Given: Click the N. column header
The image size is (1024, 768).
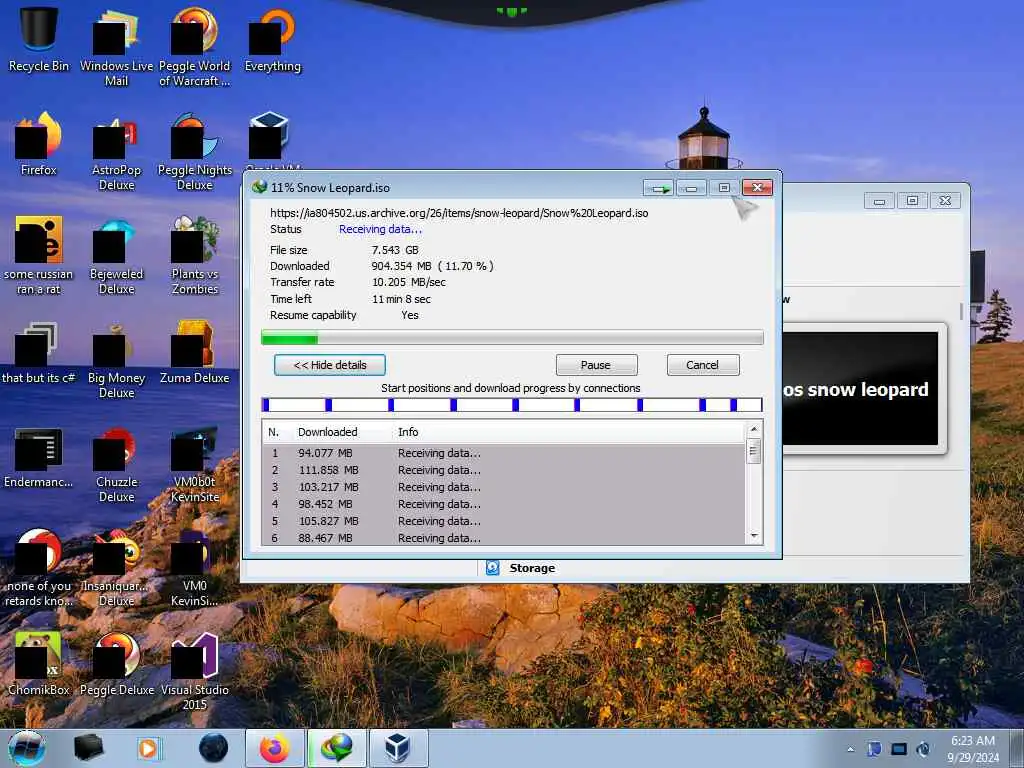Looking at the screenshot, I should pos(274,432).
